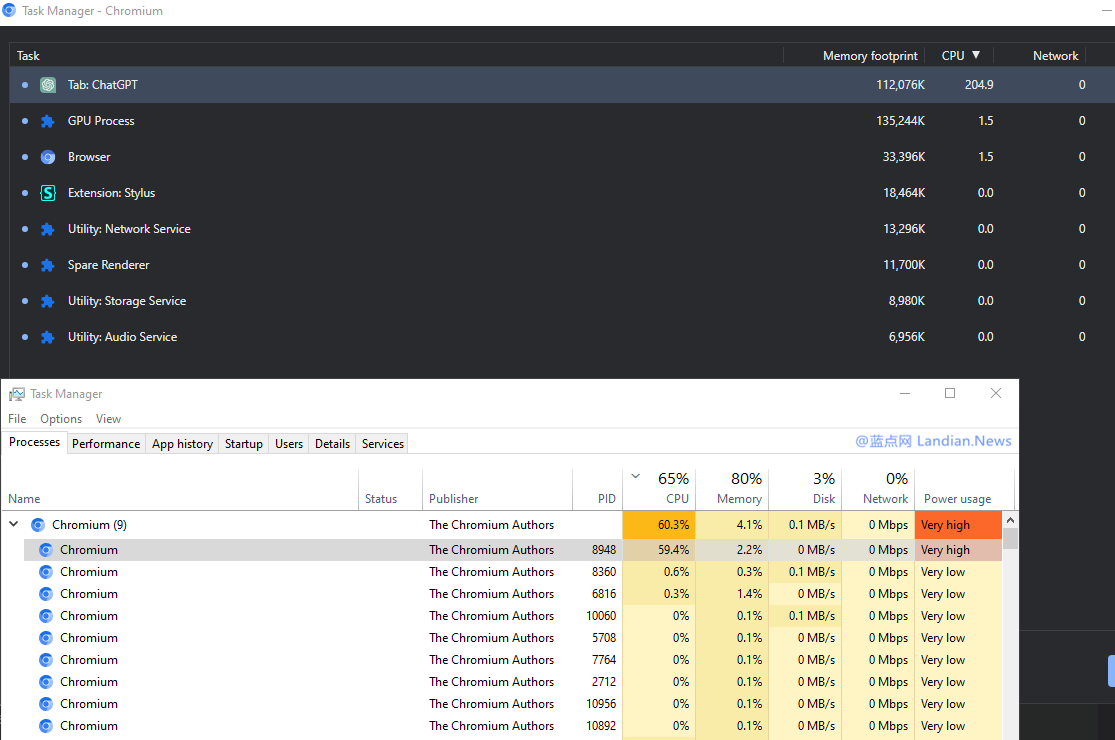Switch to the App history tab
1115x740 pixels.
[182, 444]
